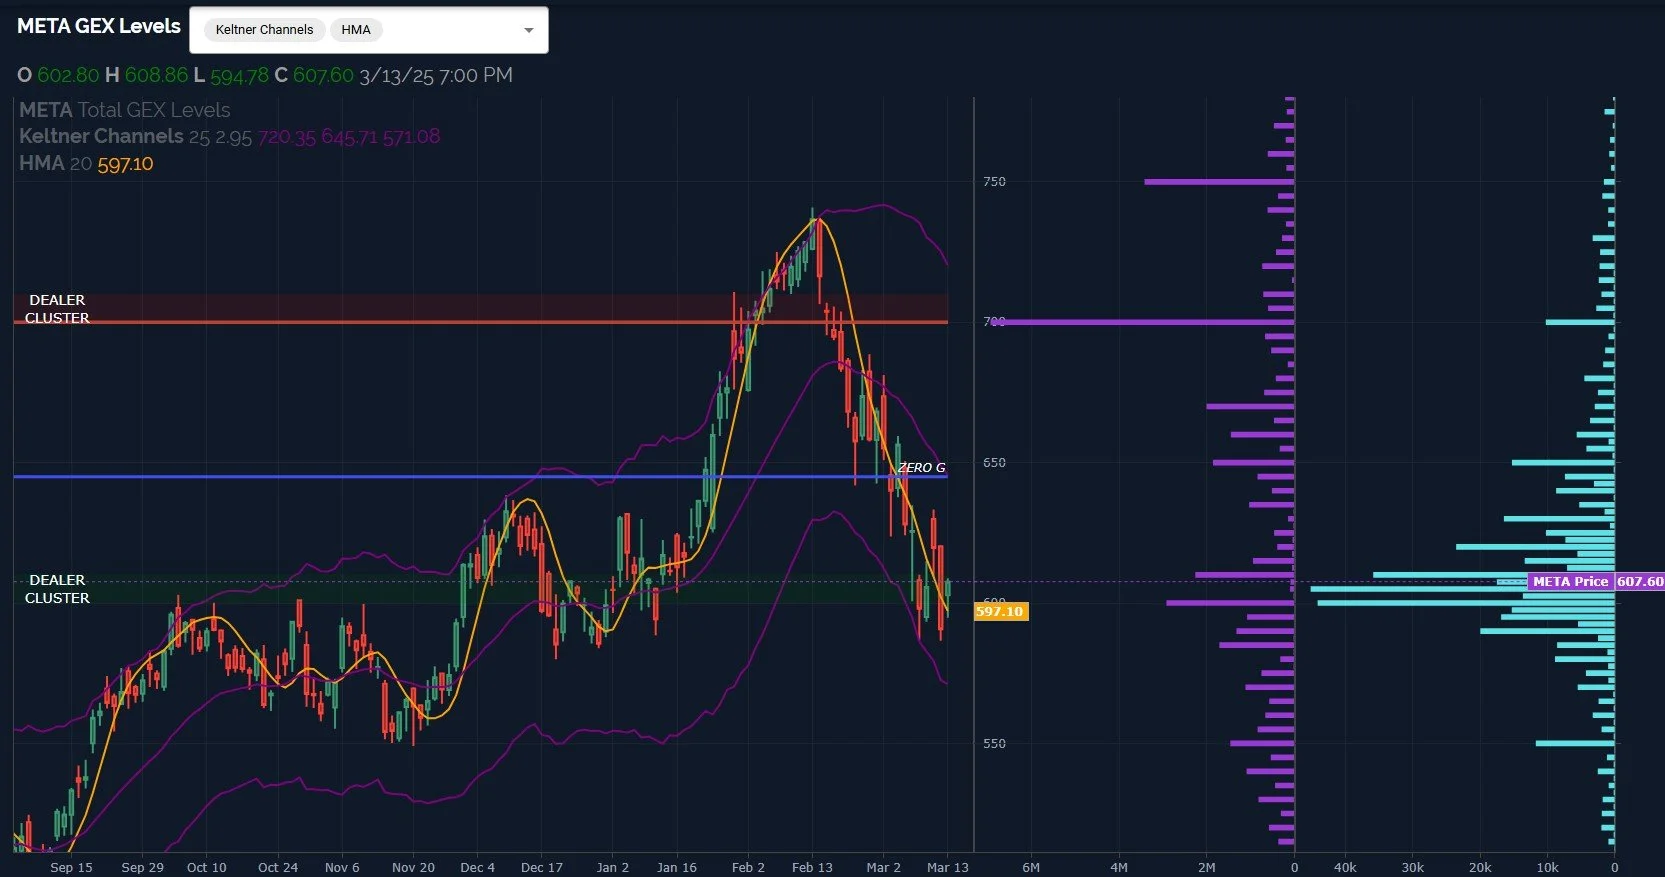Viewport: 1665px width, 877px height.
Task: Click the low price 594.78 value
Action: point(239,75)
